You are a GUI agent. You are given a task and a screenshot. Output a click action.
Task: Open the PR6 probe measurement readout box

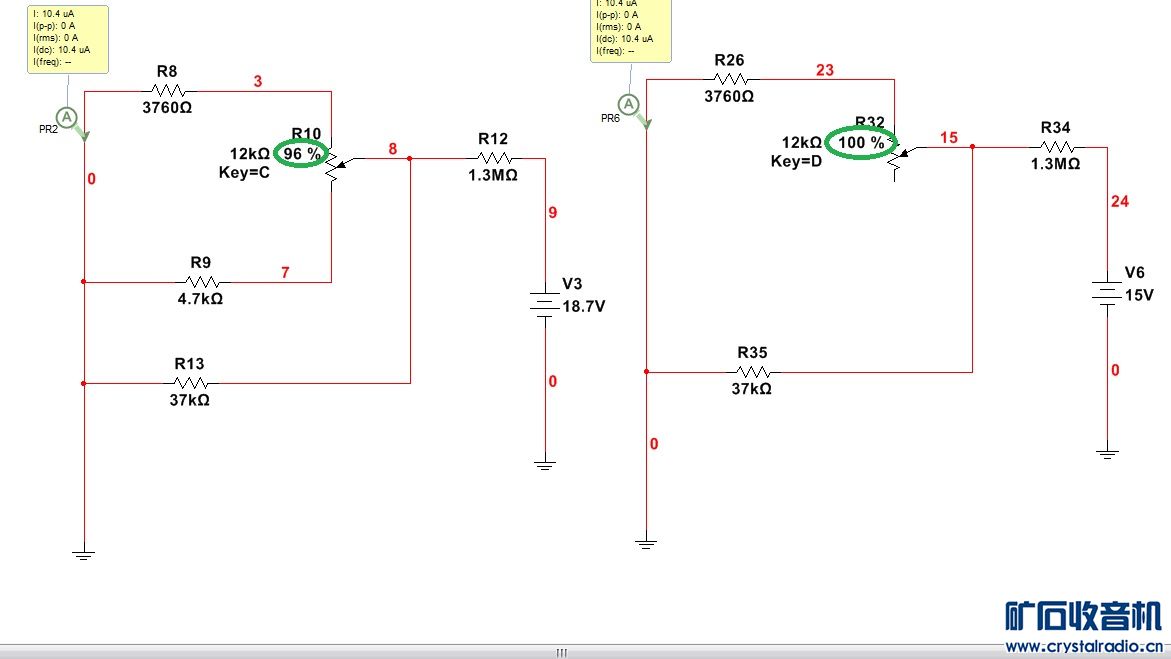click(x=631, y=30)
